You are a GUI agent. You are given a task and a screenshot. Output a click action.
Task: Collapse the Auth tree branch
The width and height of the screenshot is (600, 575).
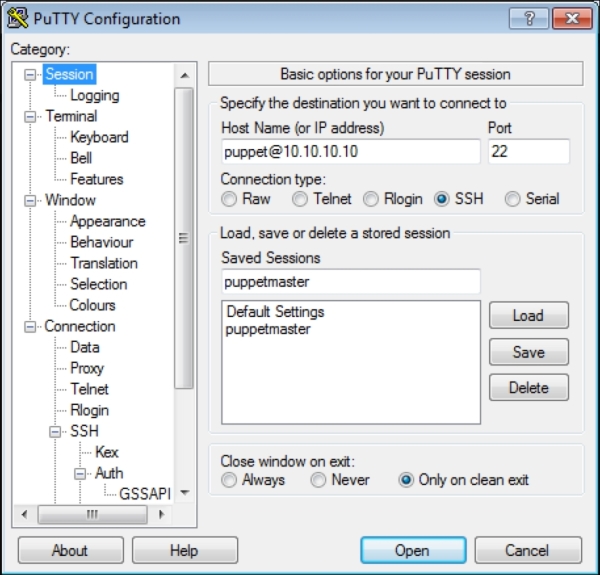click(81, 473)
